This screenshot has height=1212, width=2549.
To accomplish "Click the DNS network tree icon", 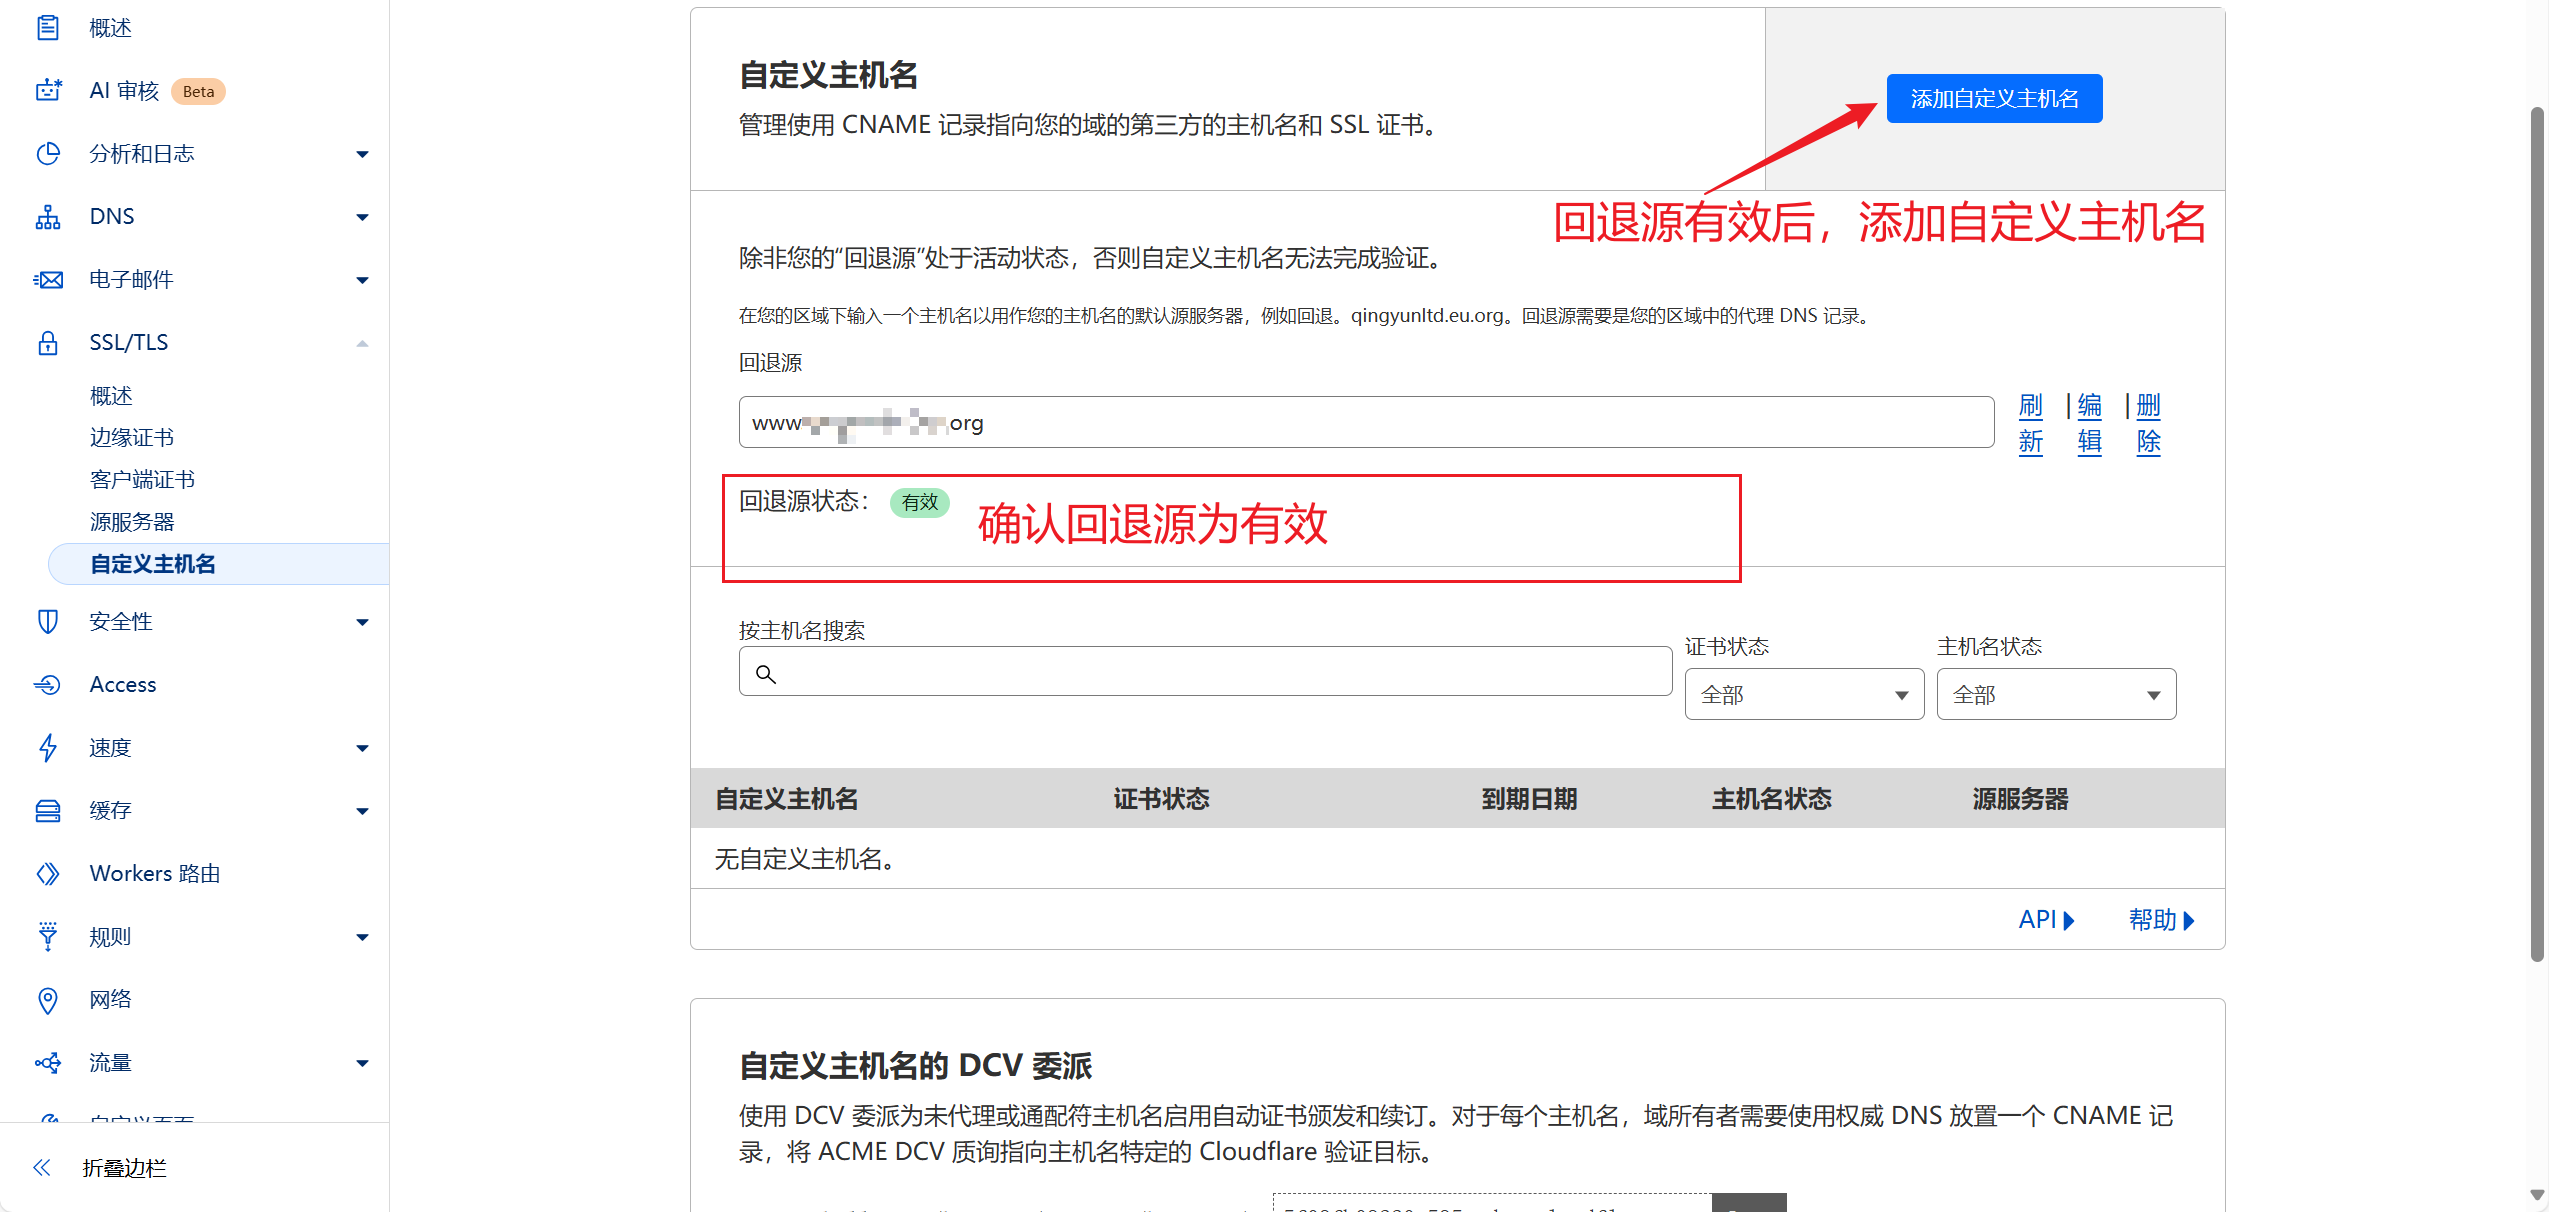I will coord(47,217).
